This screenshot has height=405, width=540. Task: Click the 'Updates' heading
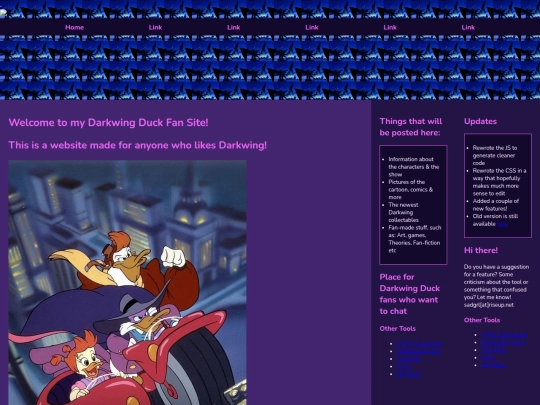coord(480,121)
